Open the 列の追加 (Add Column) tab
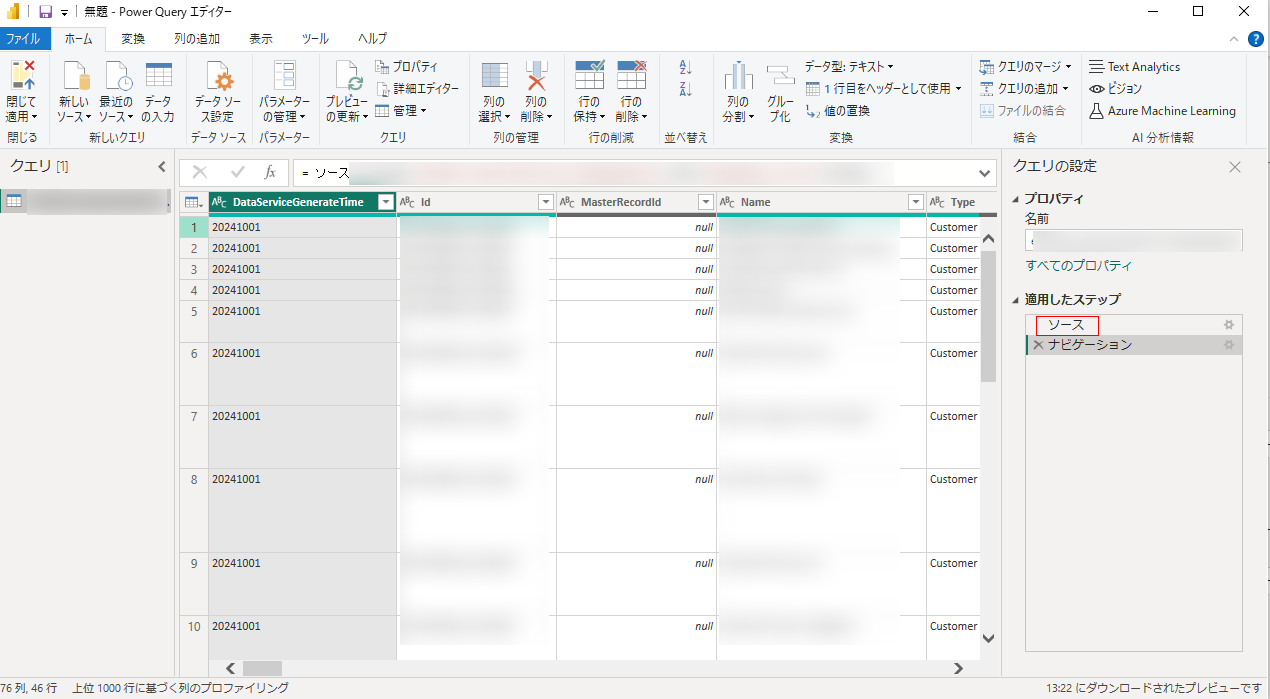 197,39
